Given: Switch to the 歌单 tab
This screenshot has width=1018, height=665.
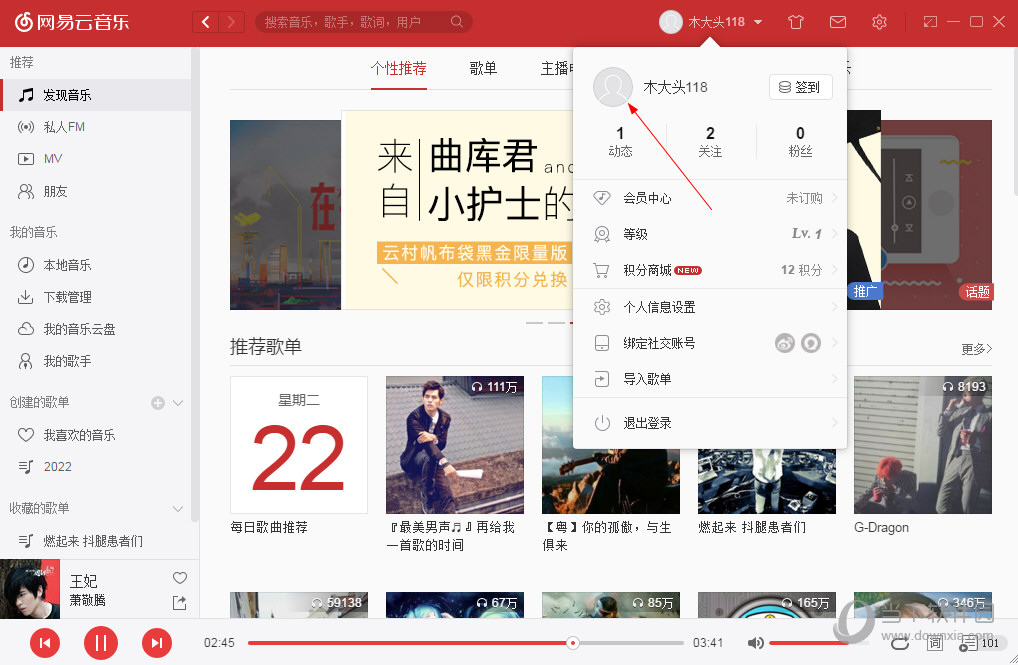Looking at the screenshot, I should pyautogui.click(x=483, y=68).
